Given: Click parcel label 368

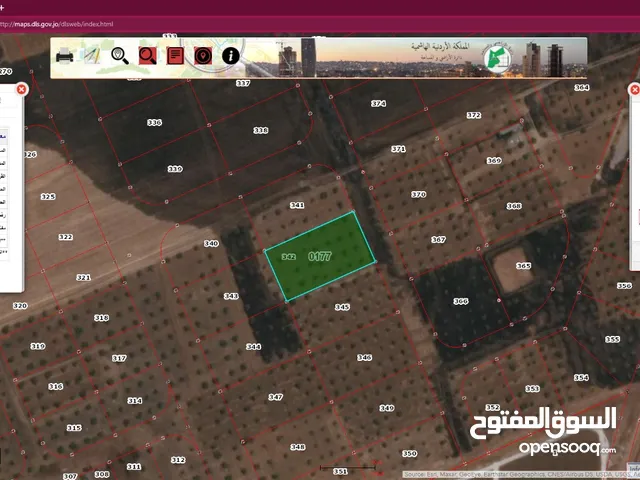Looking at the screenshot, I should [514, 206].
